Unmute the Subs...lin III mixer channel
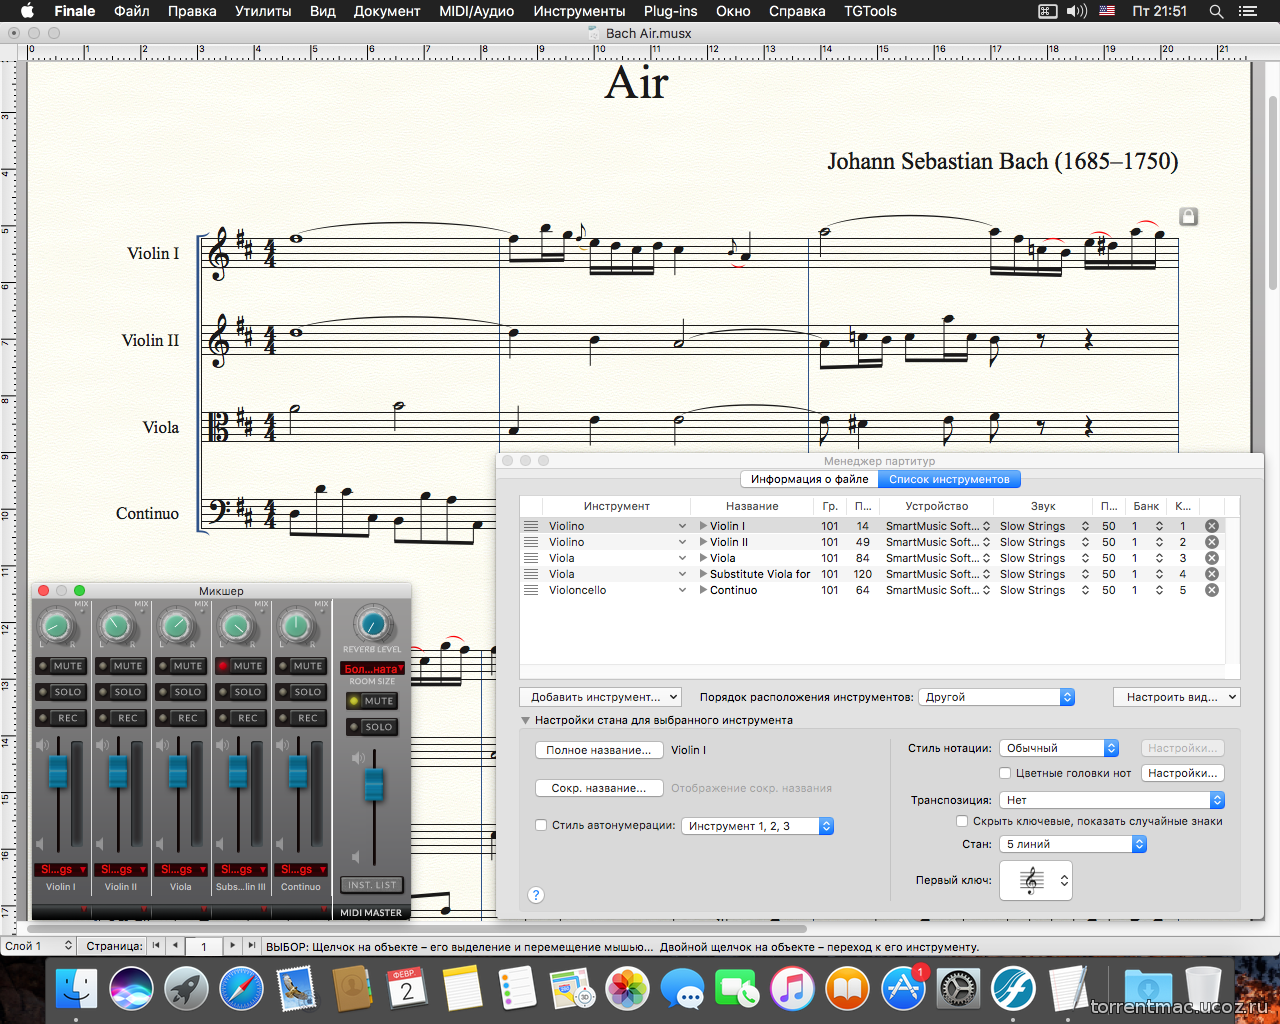 [x=241, y=666]
